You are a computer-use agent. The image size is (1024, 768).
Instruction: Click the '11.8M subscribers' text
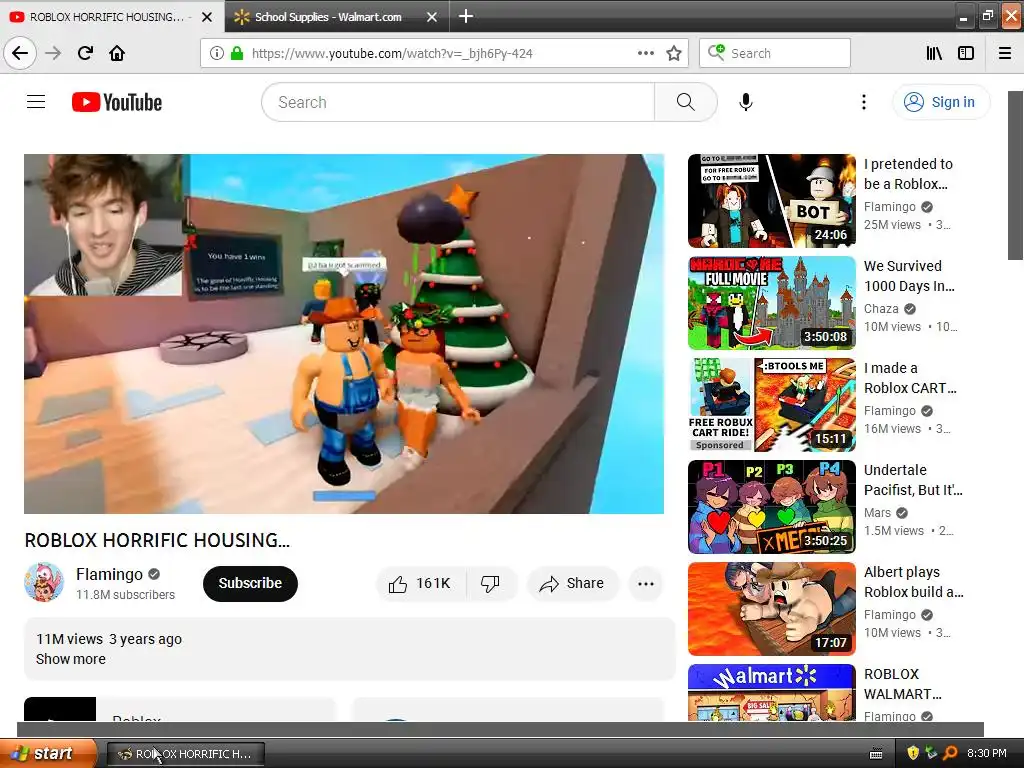click(125, 595)
